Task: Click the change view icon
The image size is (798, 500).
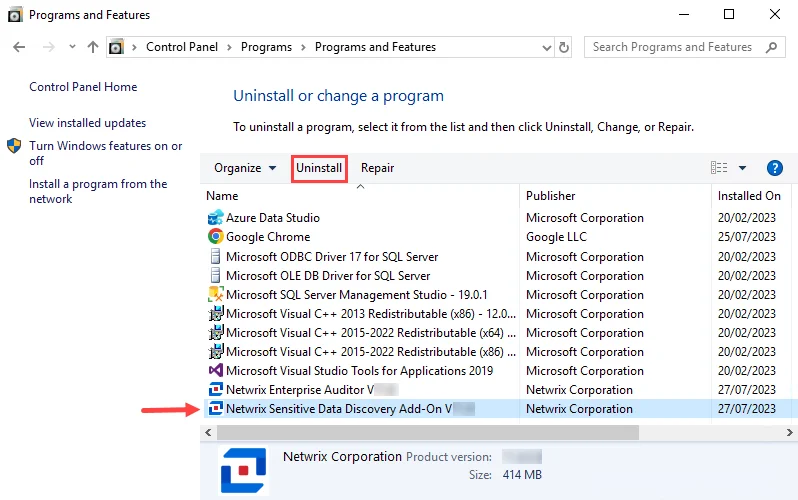Action: coord(719,168)
